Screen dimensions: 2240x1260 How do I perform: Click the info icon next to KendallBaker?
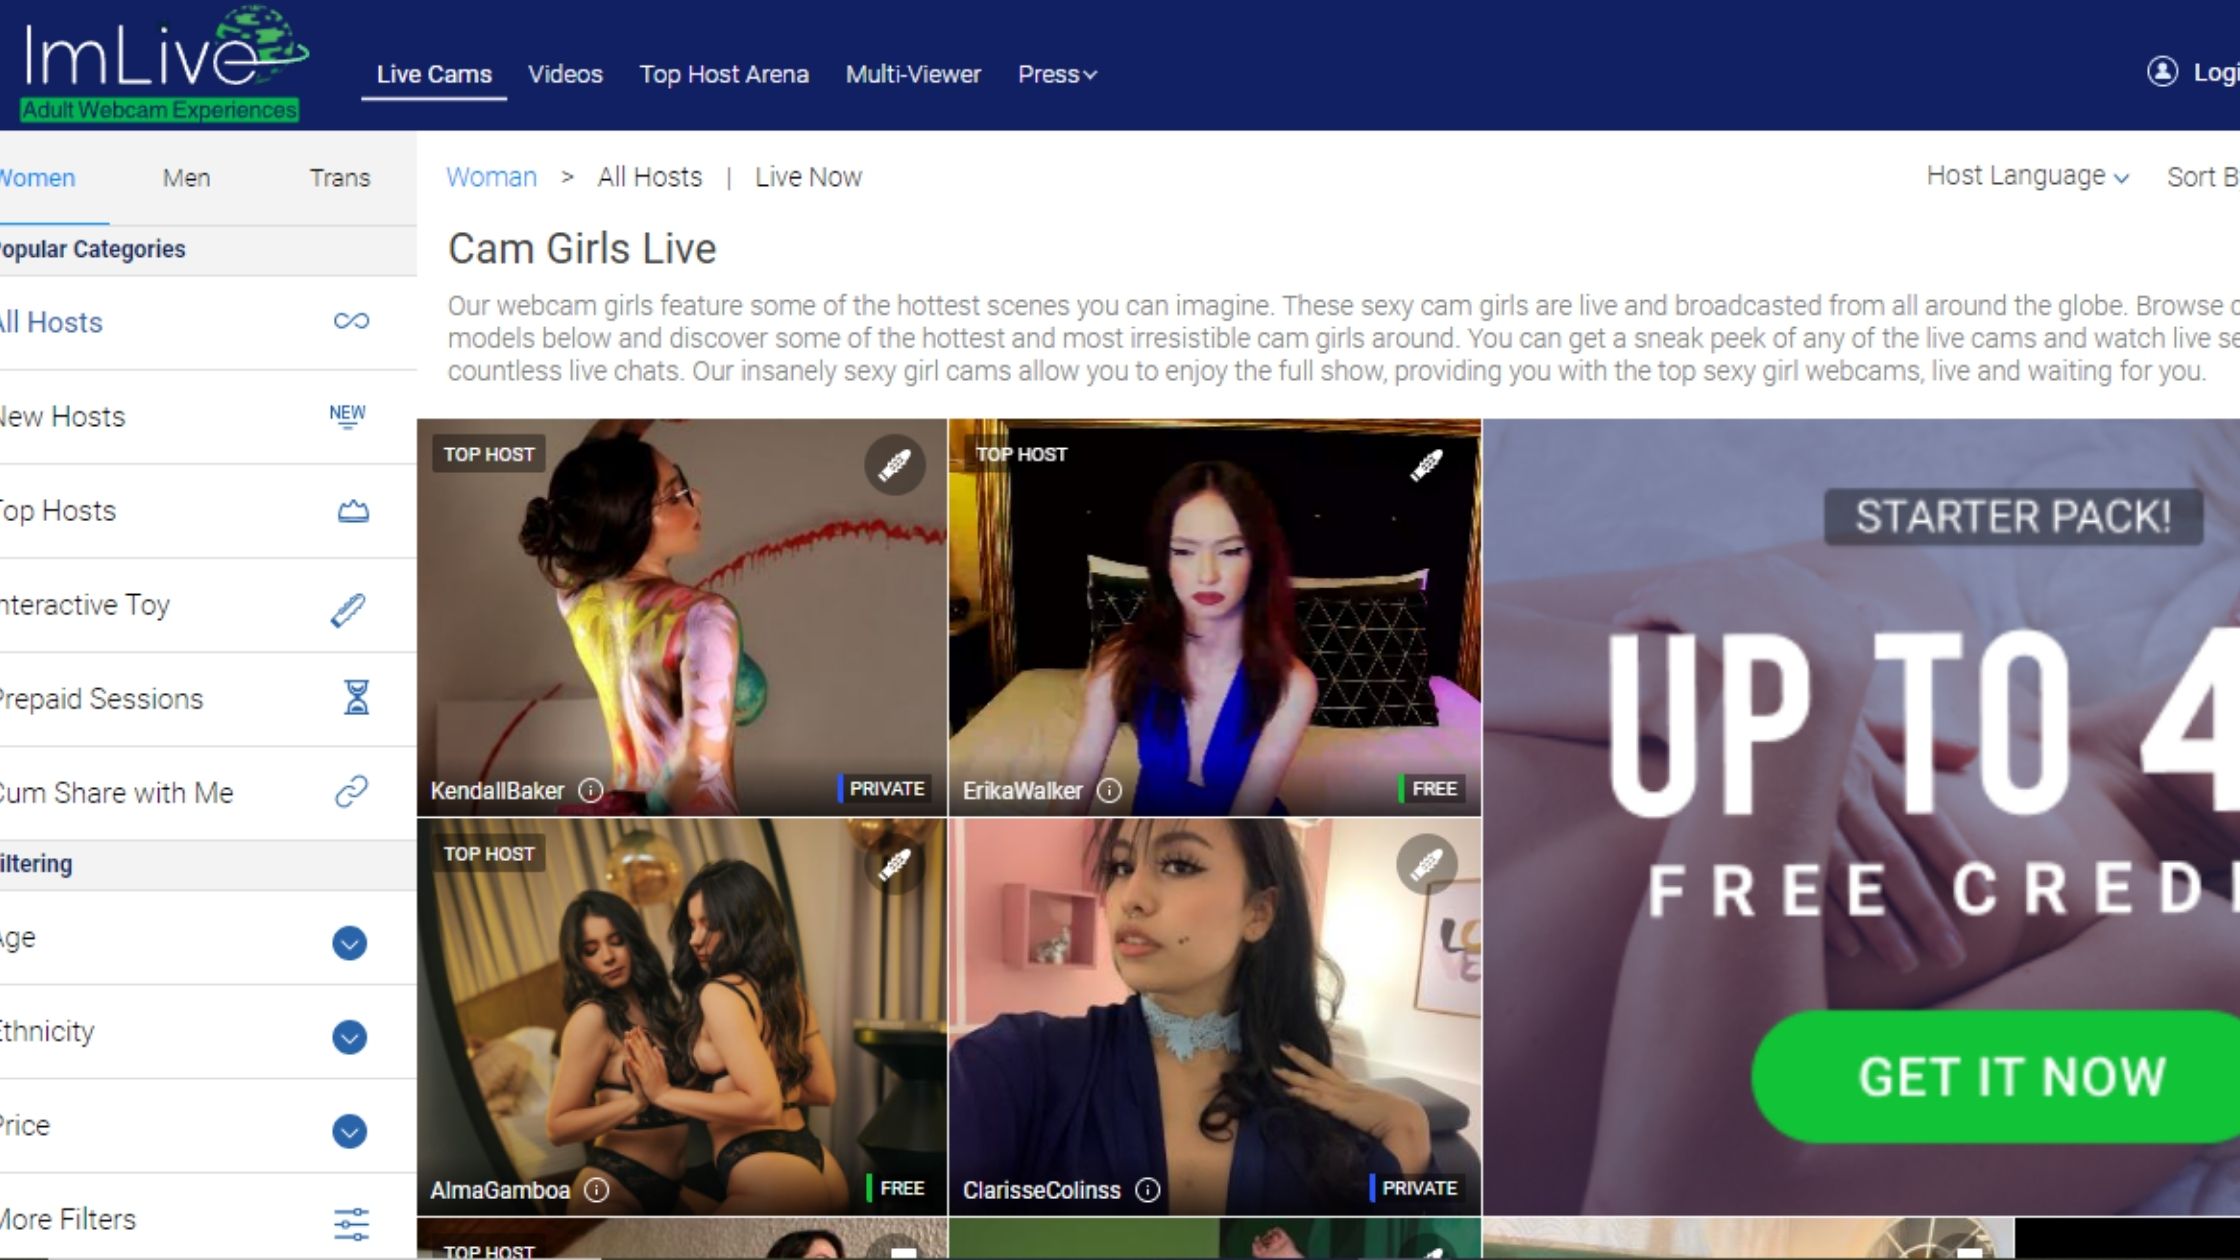(591, 790)
